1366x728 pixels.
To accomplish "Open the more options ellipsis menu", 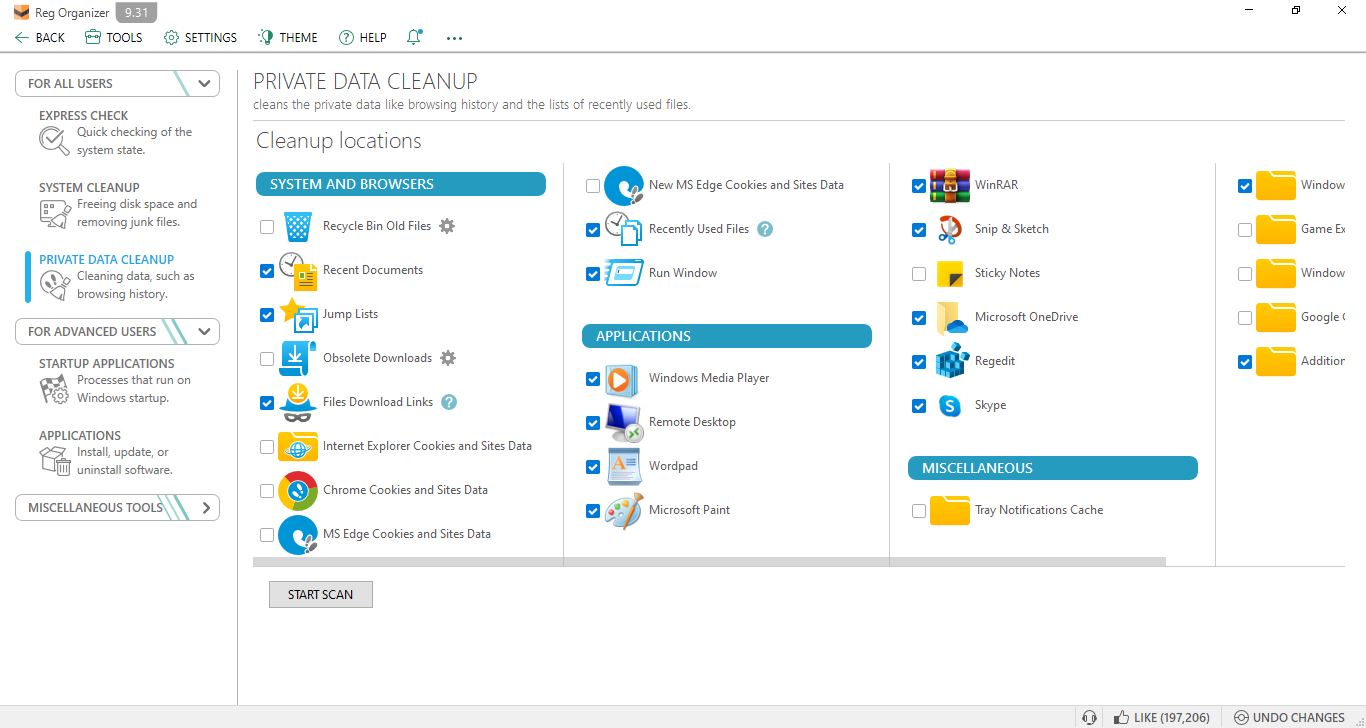I will coord(455,38).
